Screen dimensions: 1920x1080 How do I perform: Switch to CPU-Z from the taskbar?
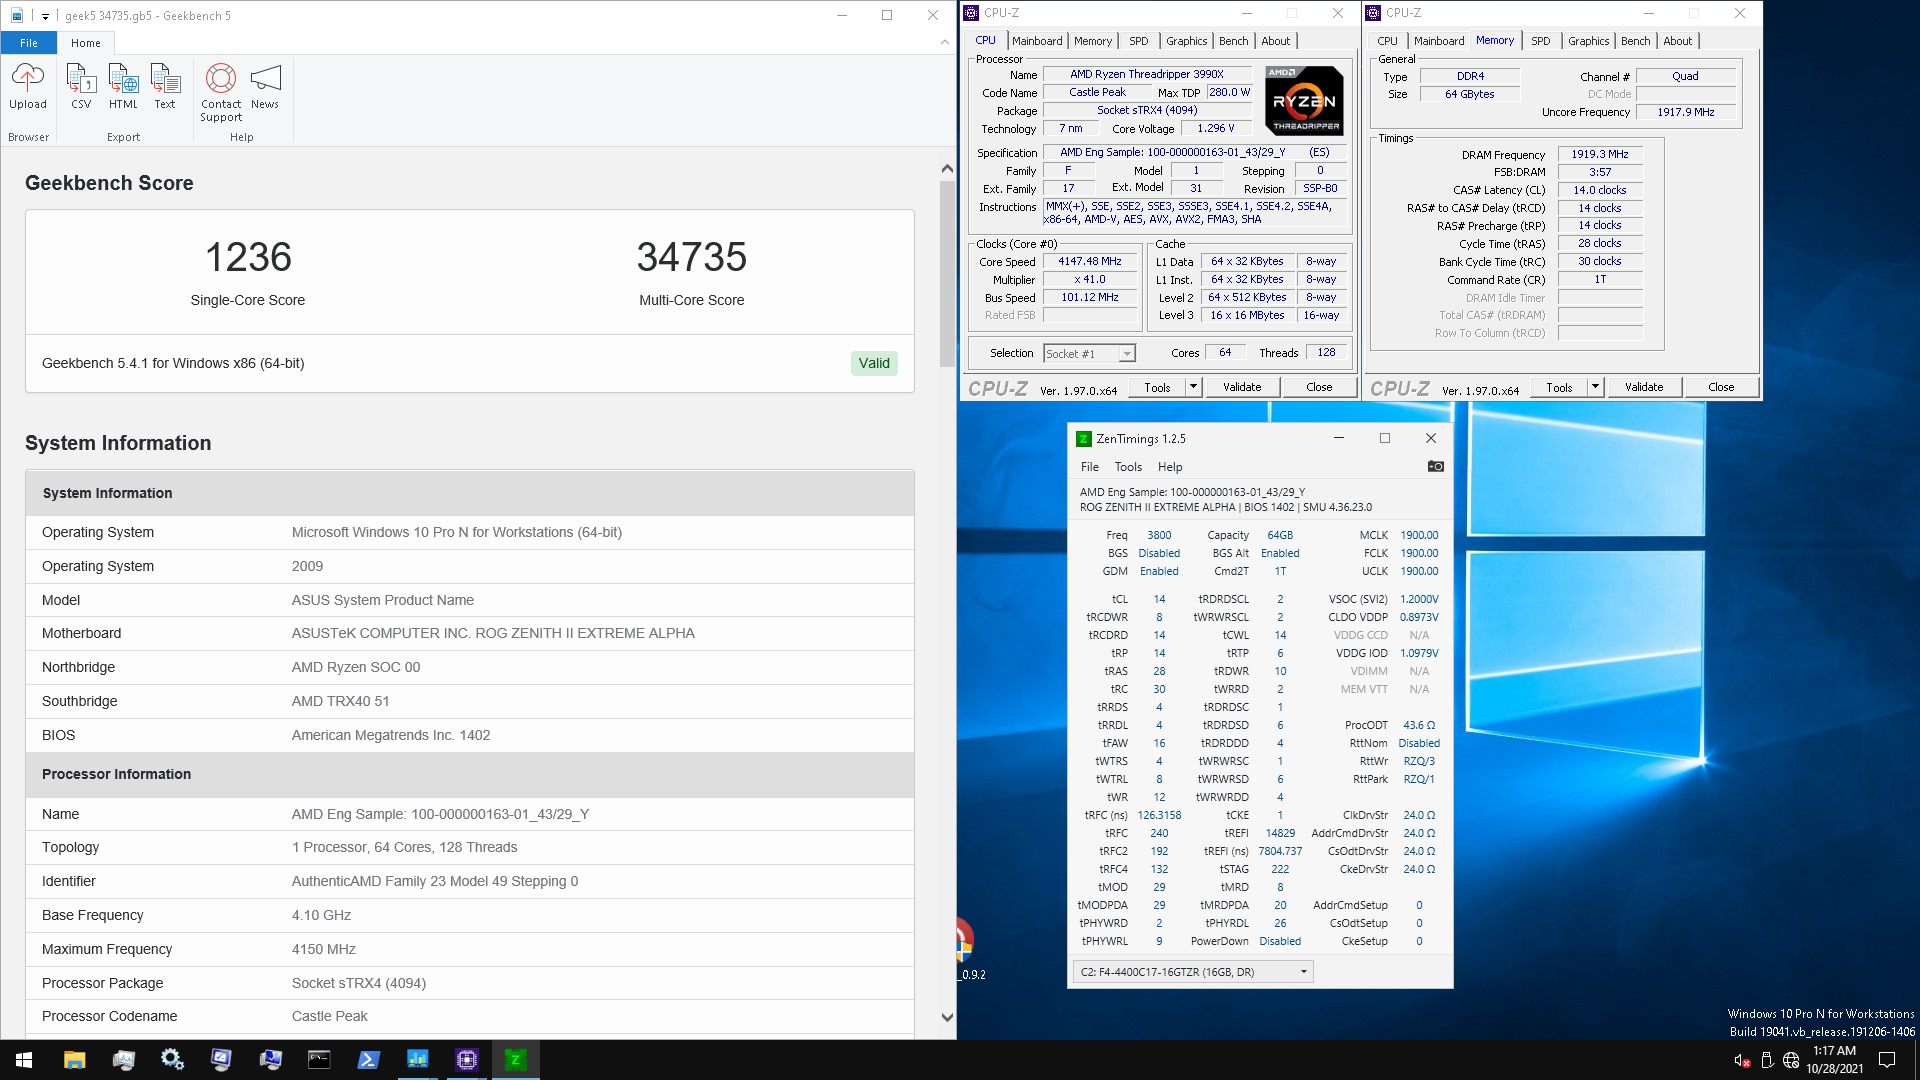466,1060
